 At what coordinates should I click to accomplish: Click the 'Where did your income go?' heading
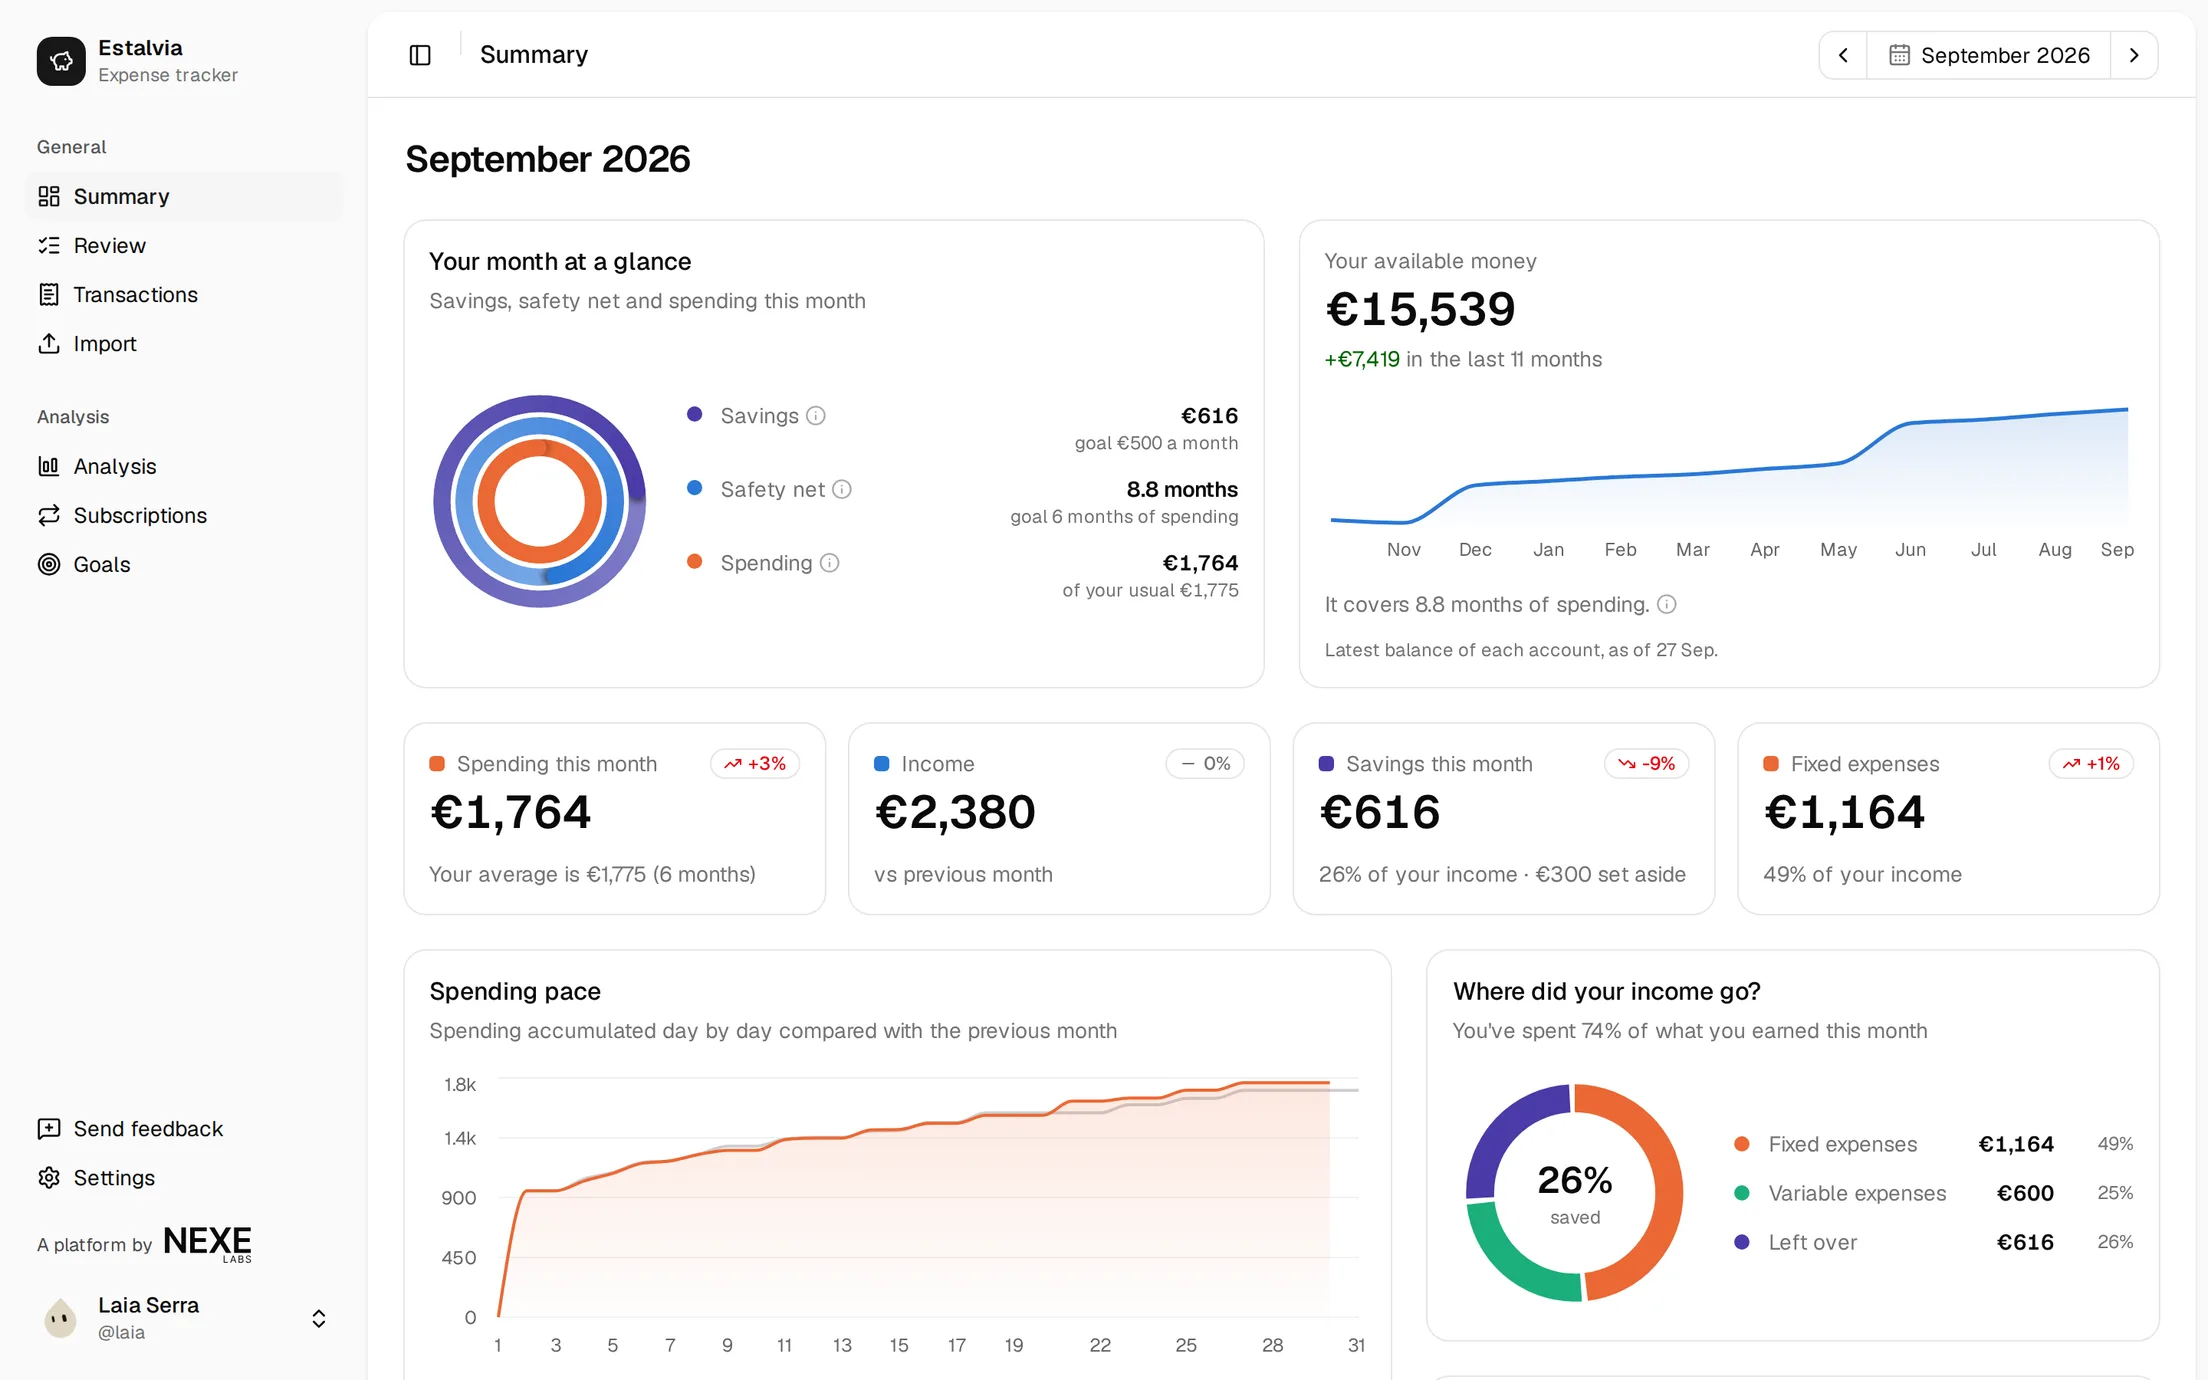[x=1606, y=991]
